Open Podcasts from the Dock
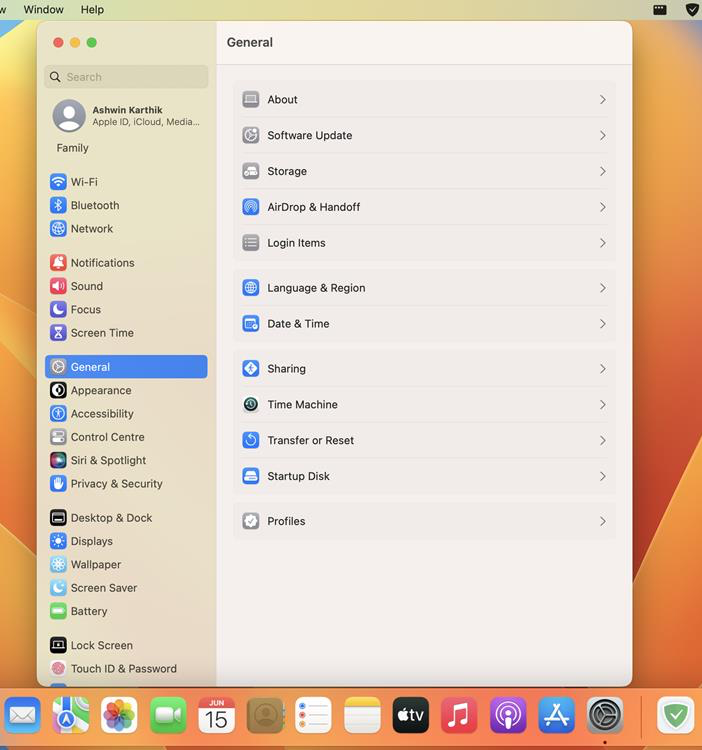The height and width of the screenshot is (750, 702). point(508,715)
